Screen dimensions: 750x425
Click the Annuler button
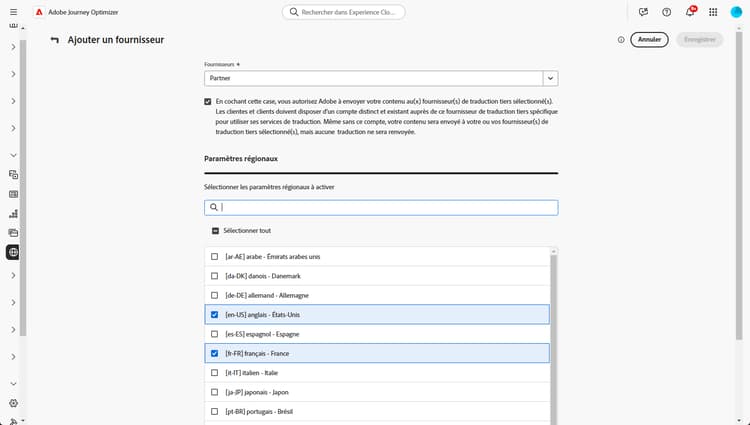coord(650,40)
